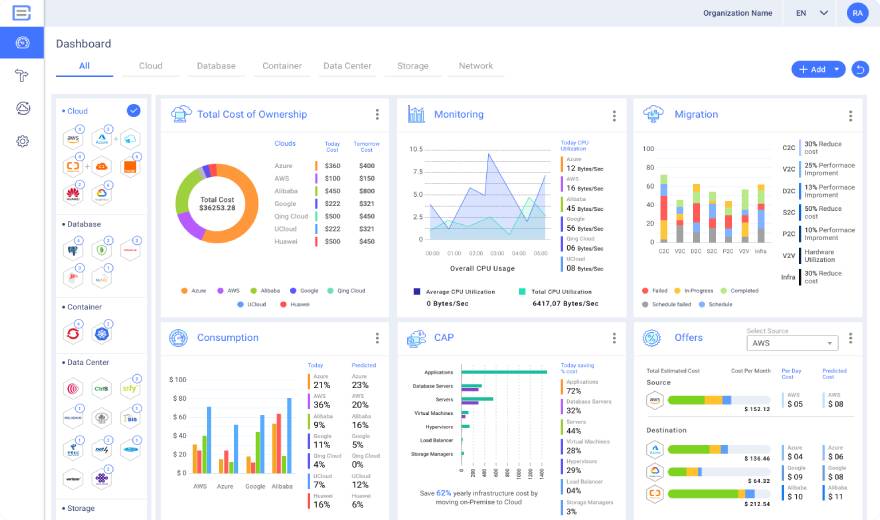Click the "$ 212.54" destination cost
The height and width of the screenshot is (520, 880).
(757, 504)
